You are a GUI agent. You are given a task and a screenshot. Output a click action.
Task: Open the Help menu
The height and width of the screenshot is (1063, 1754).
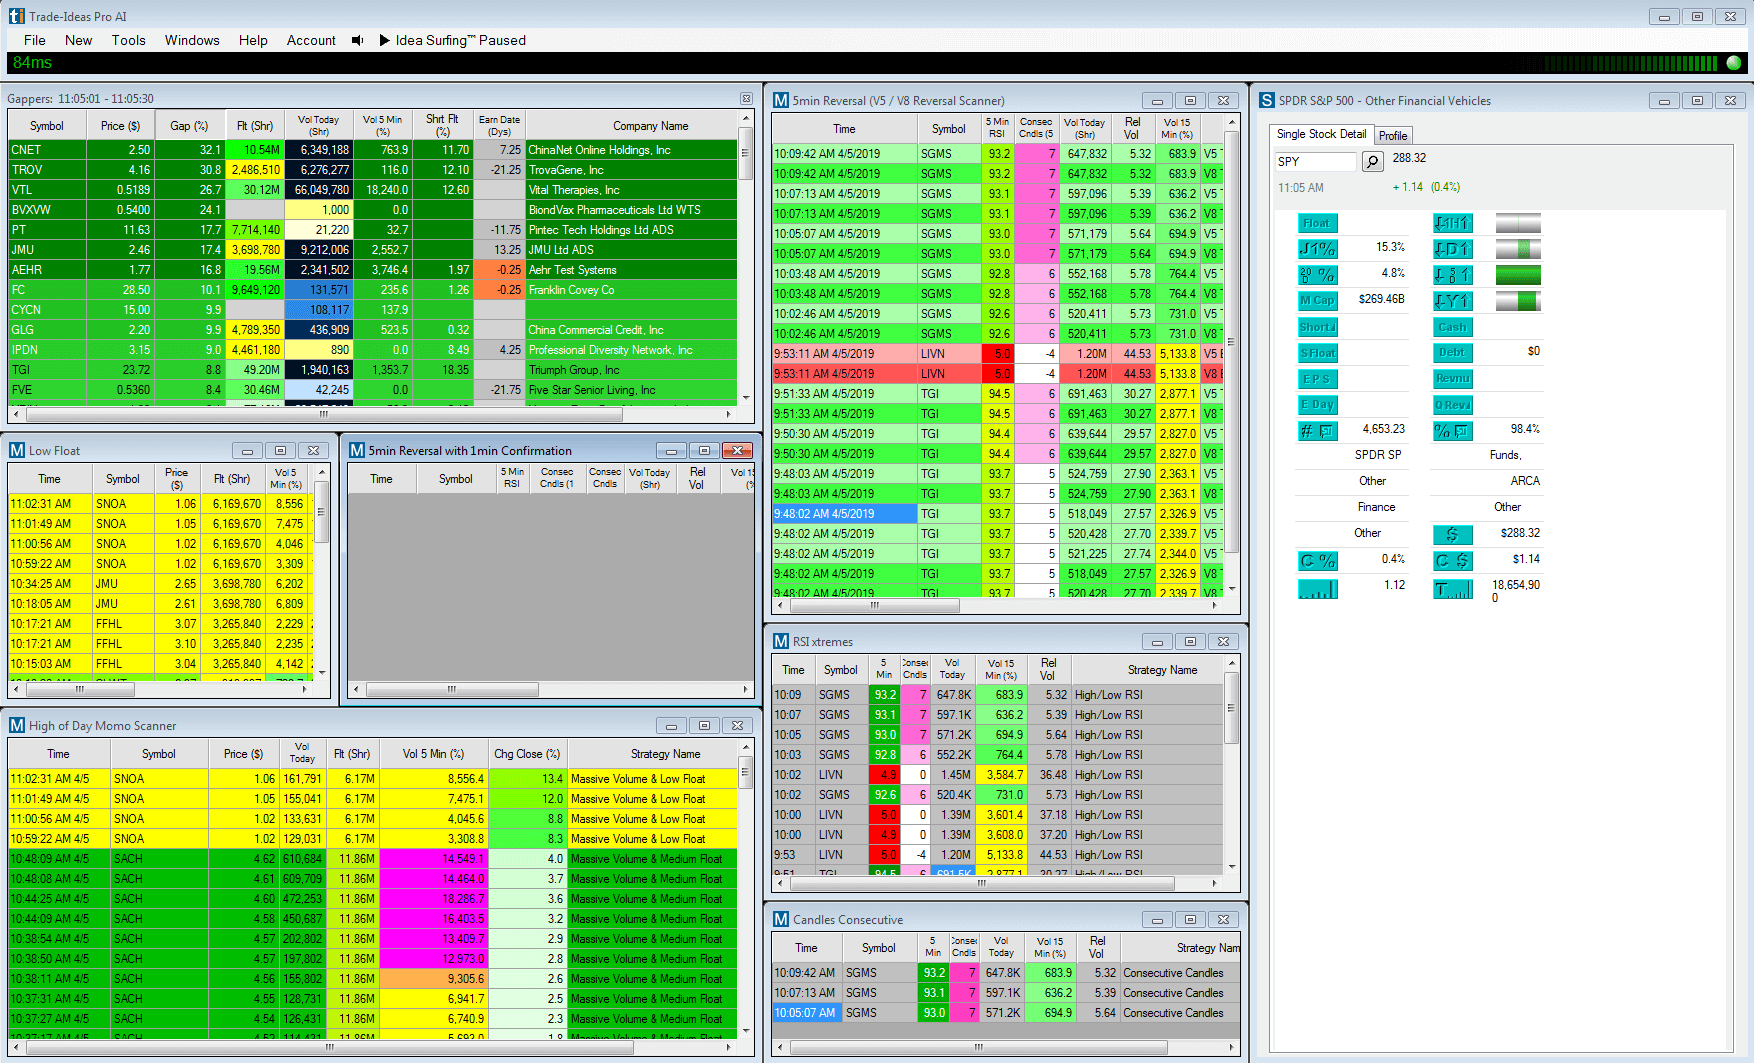tap(253, 40)
